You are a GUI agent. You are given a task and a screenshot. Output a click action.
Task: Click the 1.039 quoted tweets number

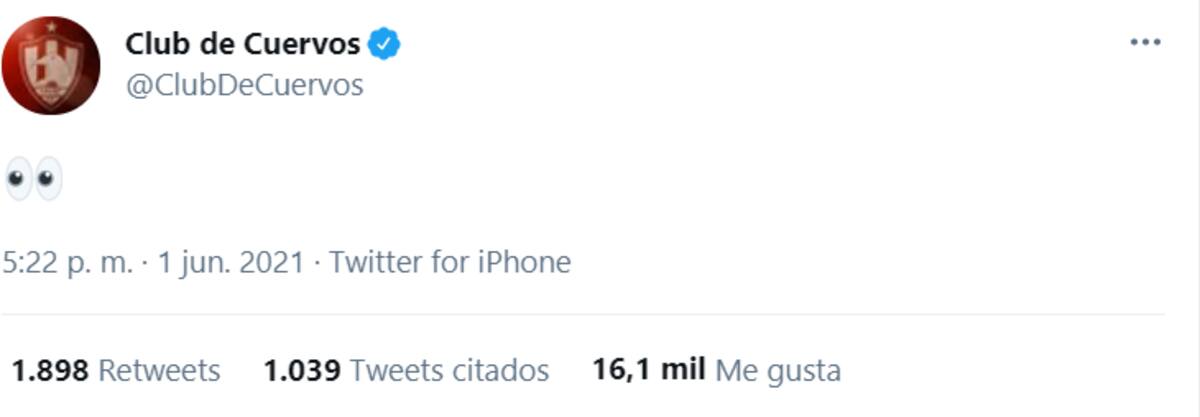pos(302,371)
